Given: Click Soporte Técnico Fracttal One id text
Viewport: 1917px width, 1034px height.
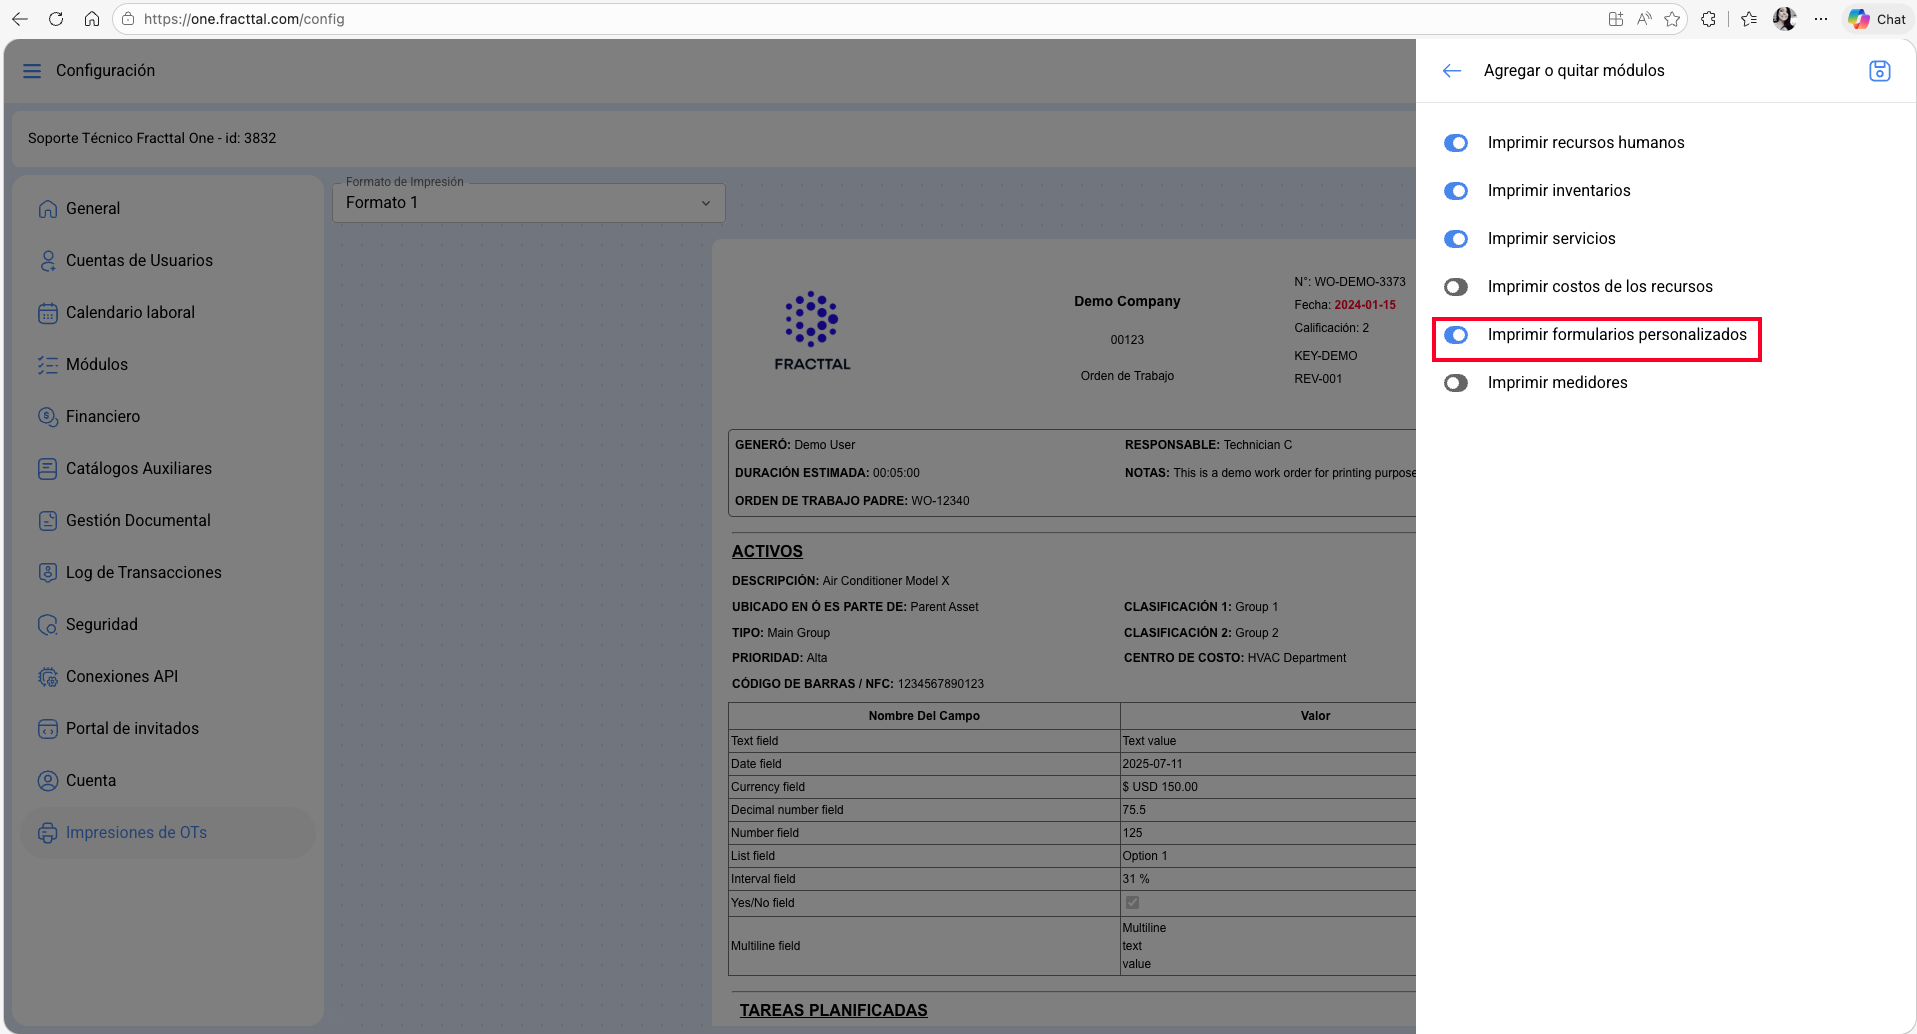Looking at the screenshot, I should [x=152, y=138].
